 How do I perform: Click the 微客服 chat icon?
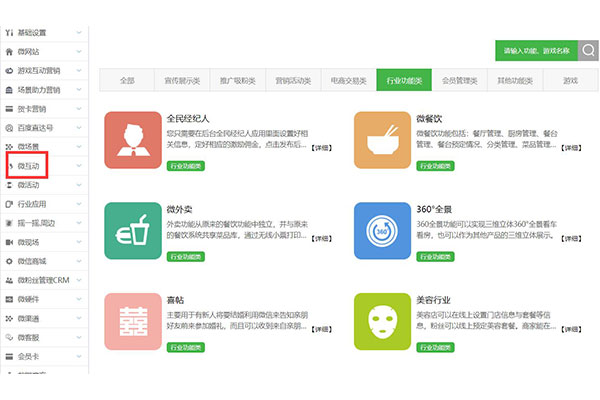[9, 338]
